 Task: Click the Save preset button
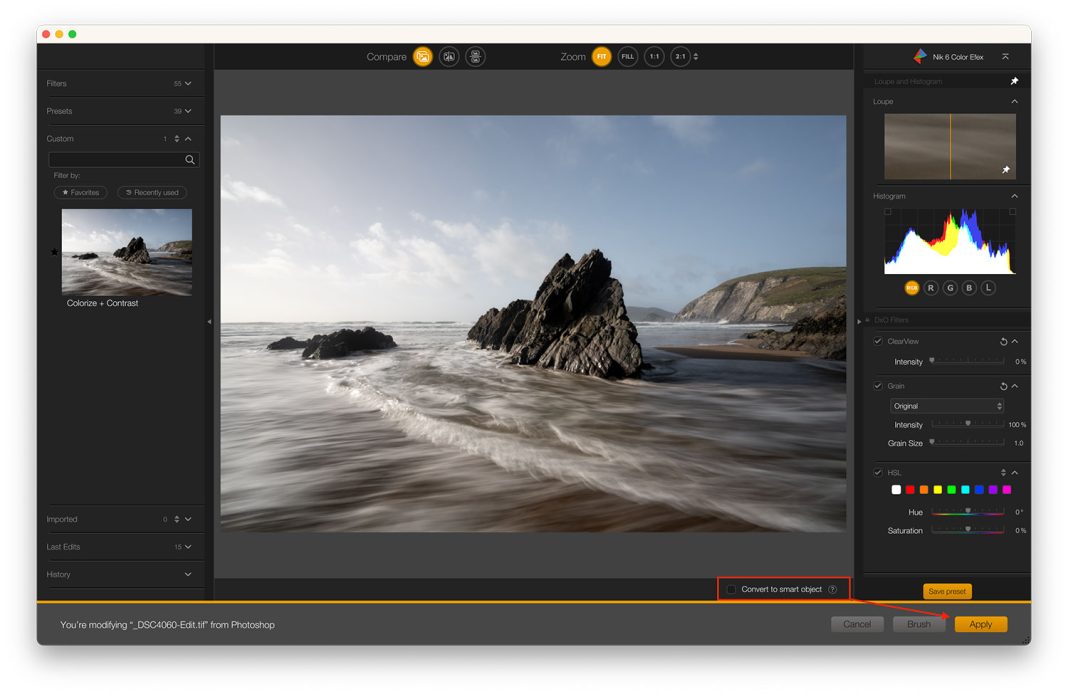pyautogui.click(x=947, y=591)
